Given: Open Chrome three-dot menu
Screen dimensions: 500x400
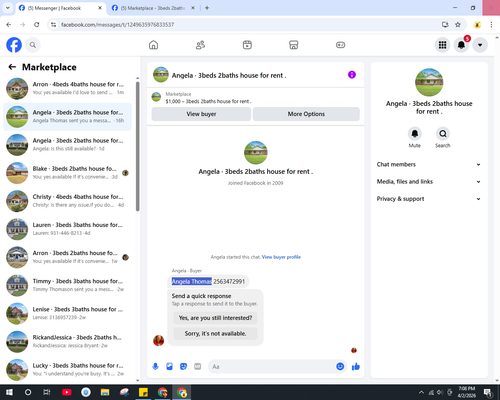Looking at the screenshot, I should (491, 25).
